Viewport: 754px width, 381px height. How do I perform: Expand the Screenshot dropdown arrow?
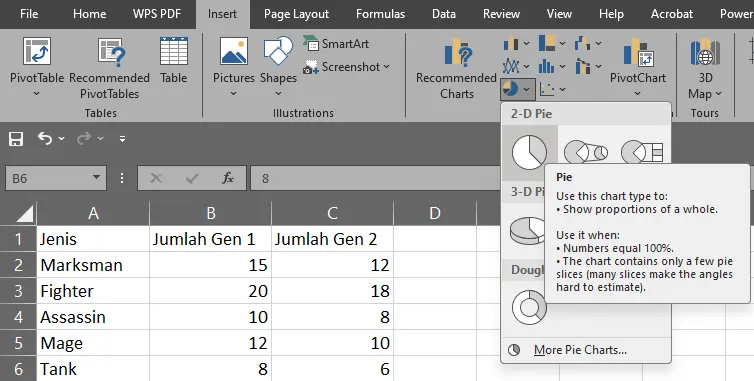387,67
